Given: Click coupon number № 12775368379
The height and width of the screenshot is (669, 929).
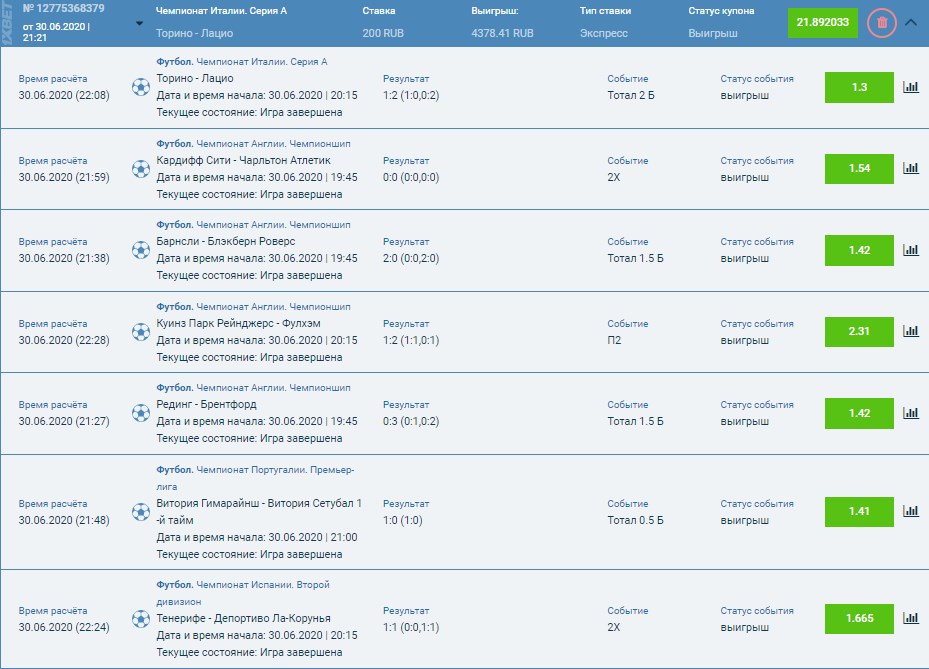Looking at the screenshot, I should (63, 8).
